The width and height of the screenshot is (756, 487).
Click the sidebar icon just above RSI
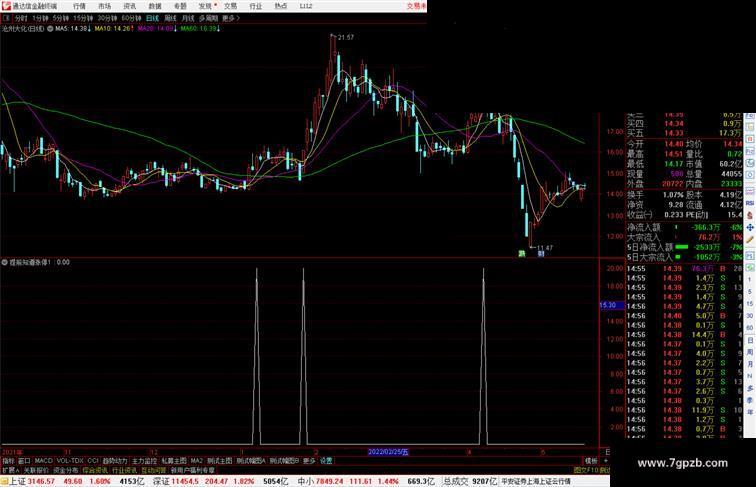tap(750, 191)
